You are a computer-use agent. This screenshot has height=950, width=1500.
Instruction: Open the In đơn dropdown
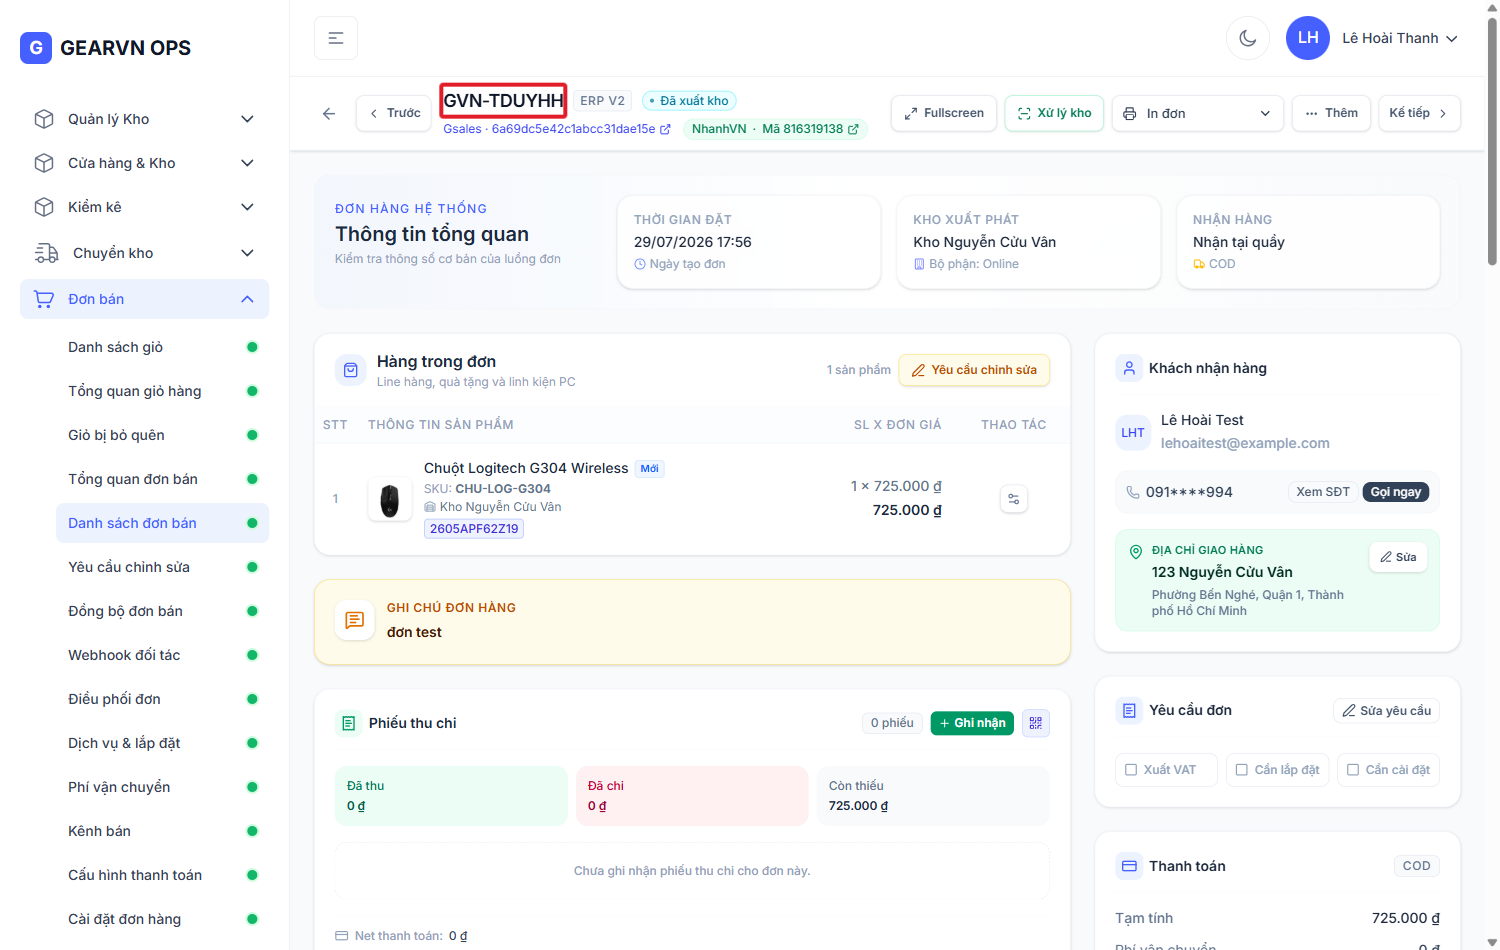tap(1198, 114)
